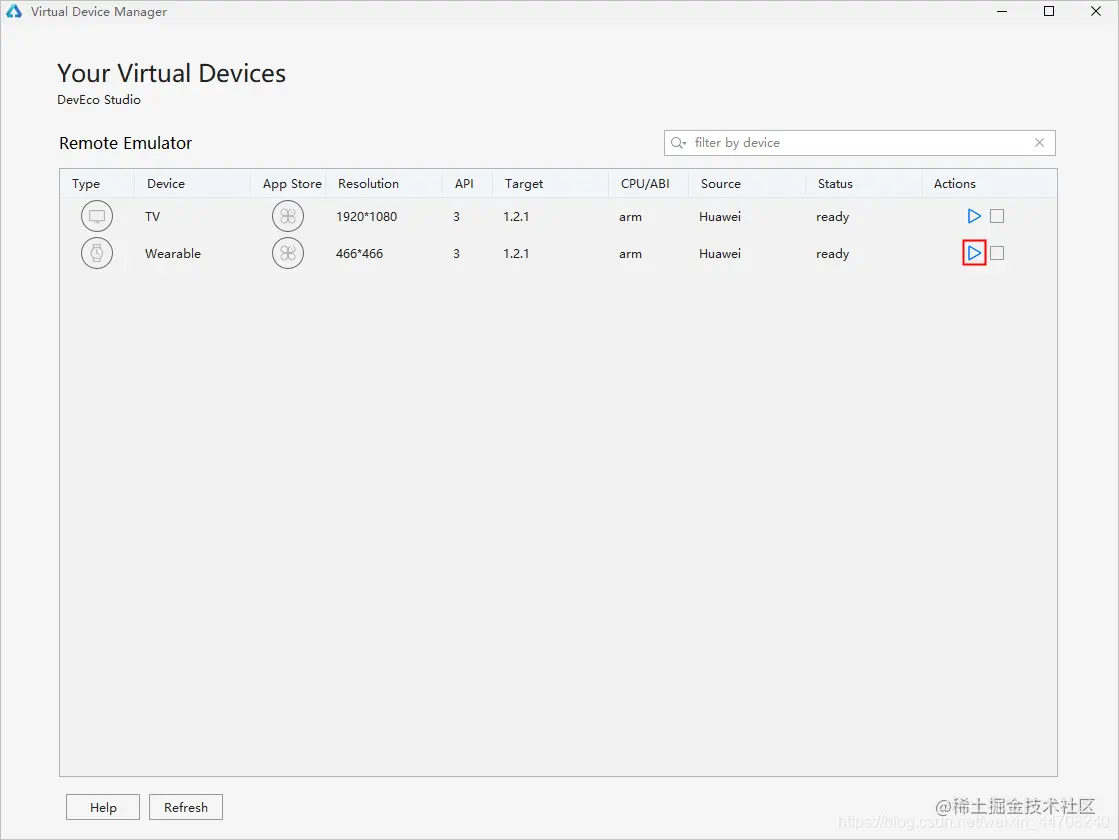Click the DevEco Studio logo in title bar
Image resolution: width=1119 pixels, height=840 pixels.
pyautogui.click(x=14, y=11)
